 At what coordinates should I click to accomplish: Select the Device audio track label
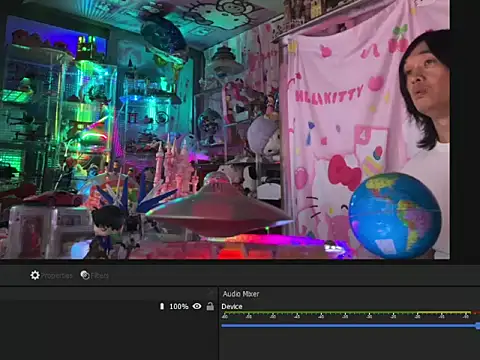(x=232, y=306)
